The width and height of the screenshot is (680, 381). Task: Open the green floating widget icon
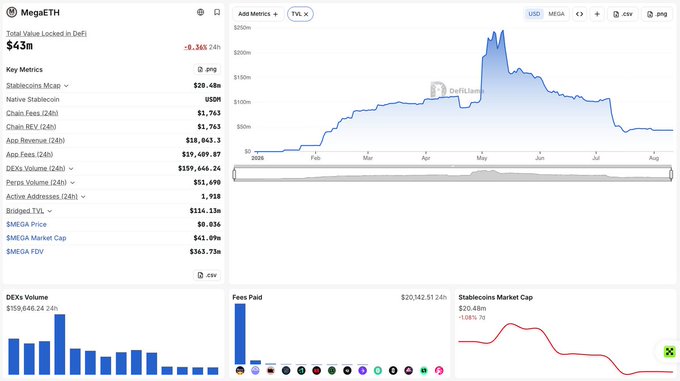click(x=670, y=352)
